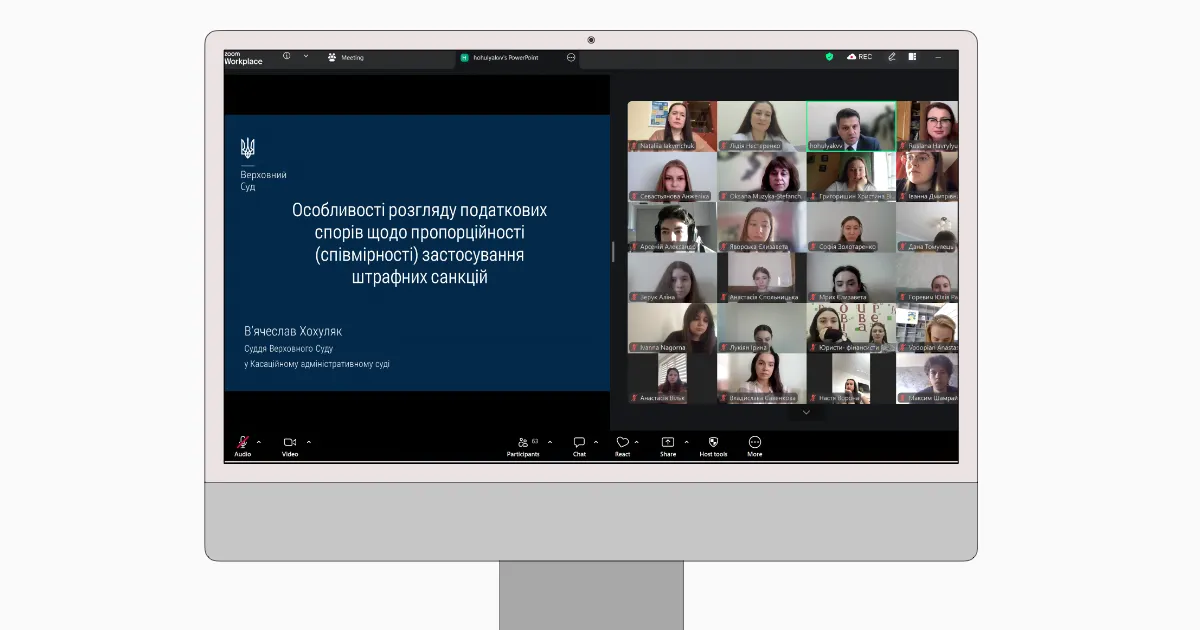The height and width of the screenshot is (630, 1200).
Task: Expand the Participants options caret
Action: (x=549, y=442)
